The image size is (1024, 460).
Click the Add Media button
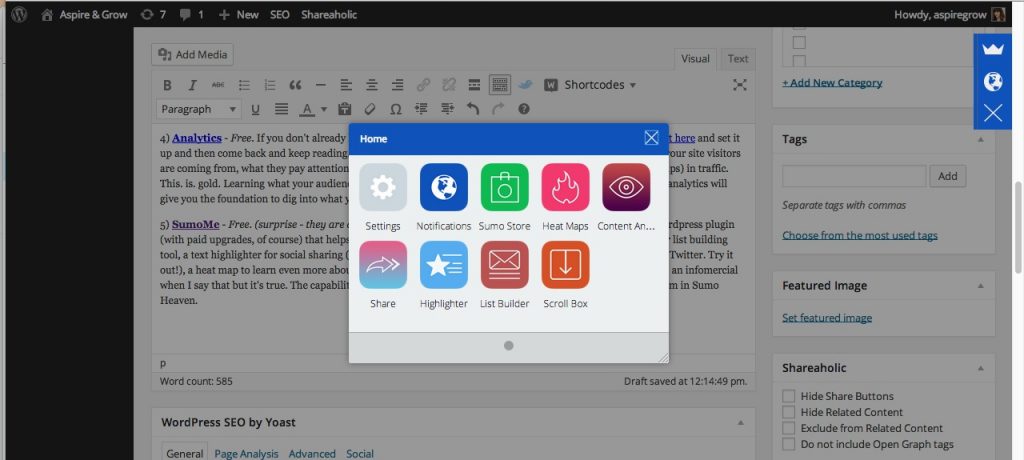[193, 55]
